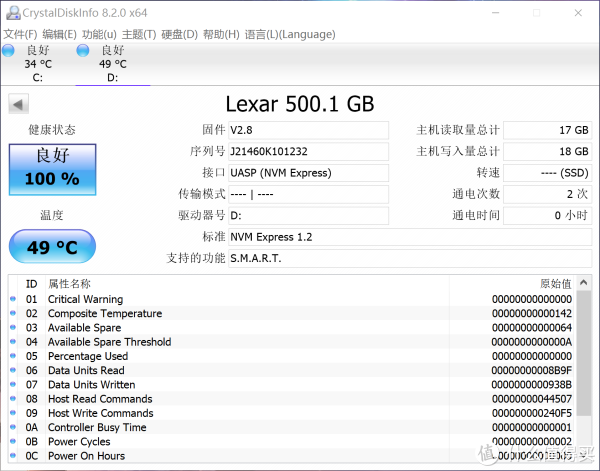Click the Lexar 500.1 GB disk title
600x471 pixels.
coord(300,104)
